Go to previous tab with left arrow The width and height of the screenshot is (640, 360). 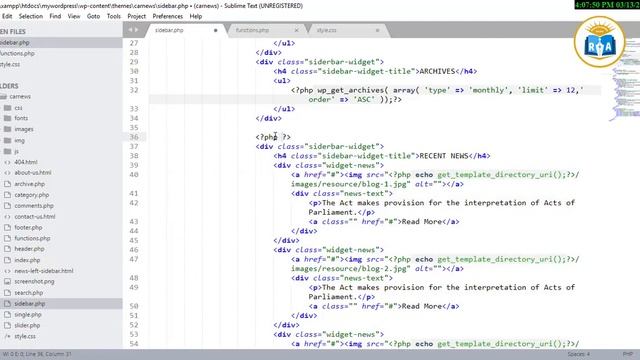(131, 30)
